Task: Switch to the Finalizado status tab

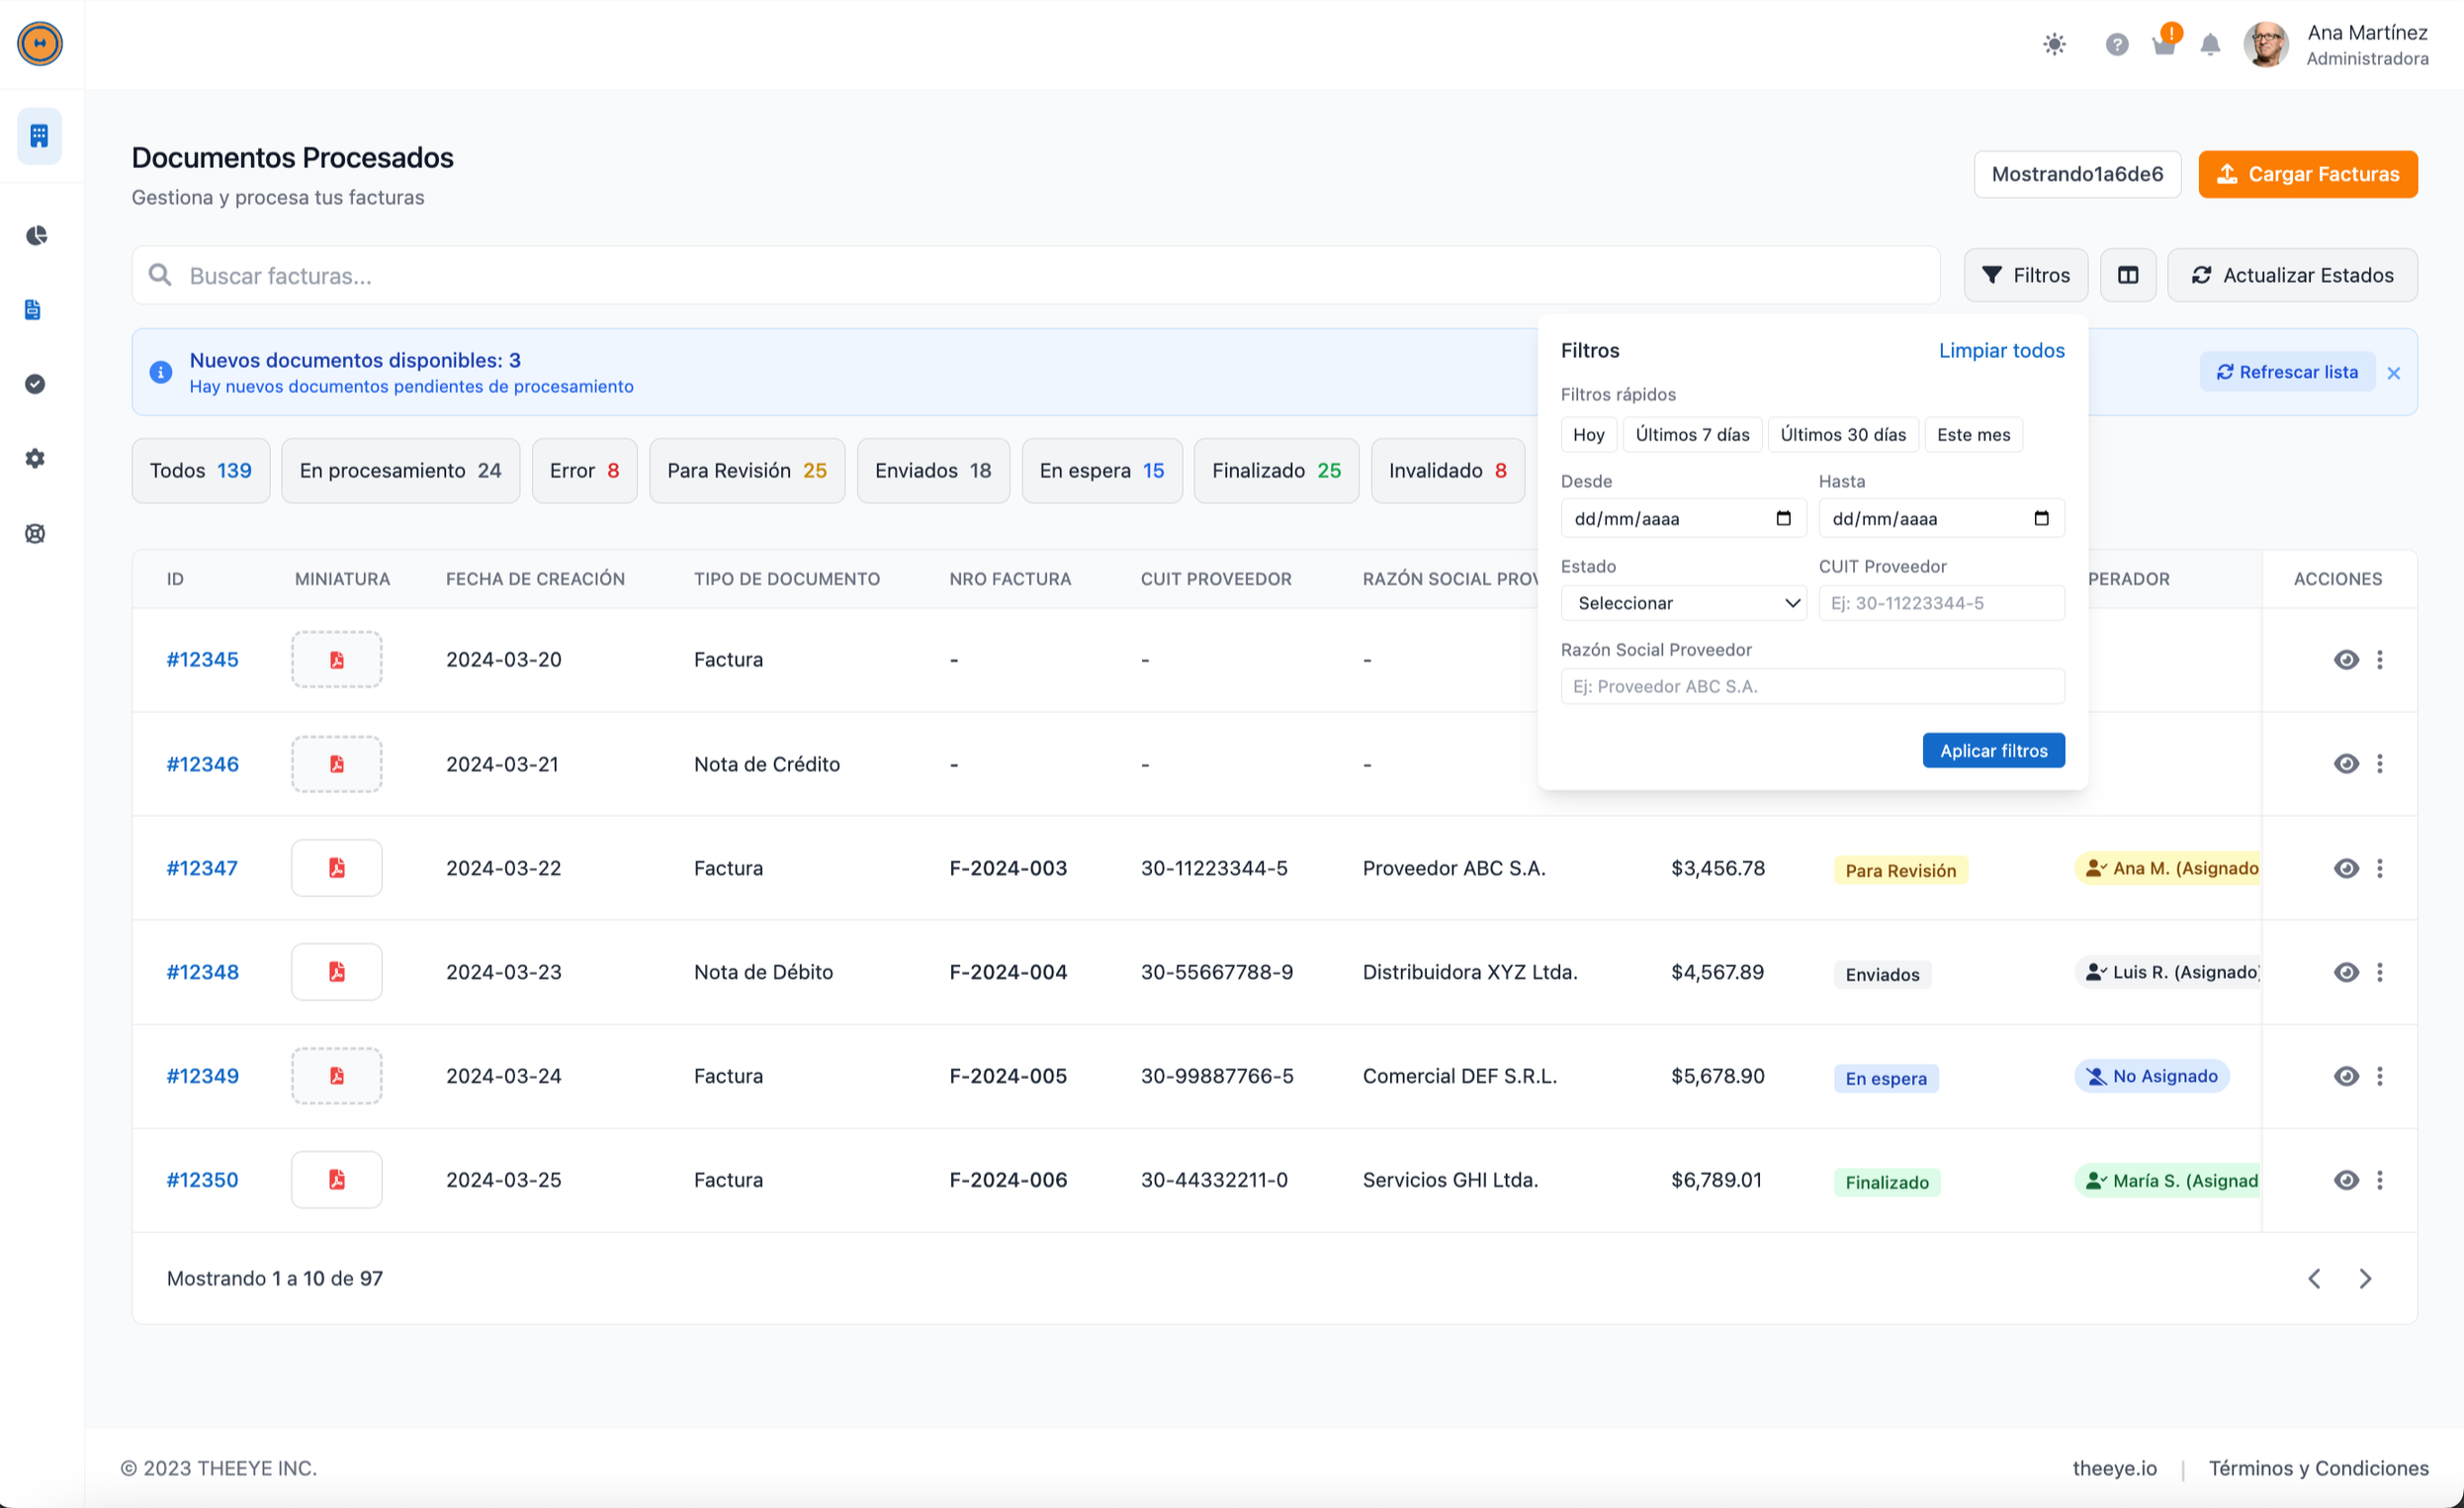Action: tap(1275, 470)
